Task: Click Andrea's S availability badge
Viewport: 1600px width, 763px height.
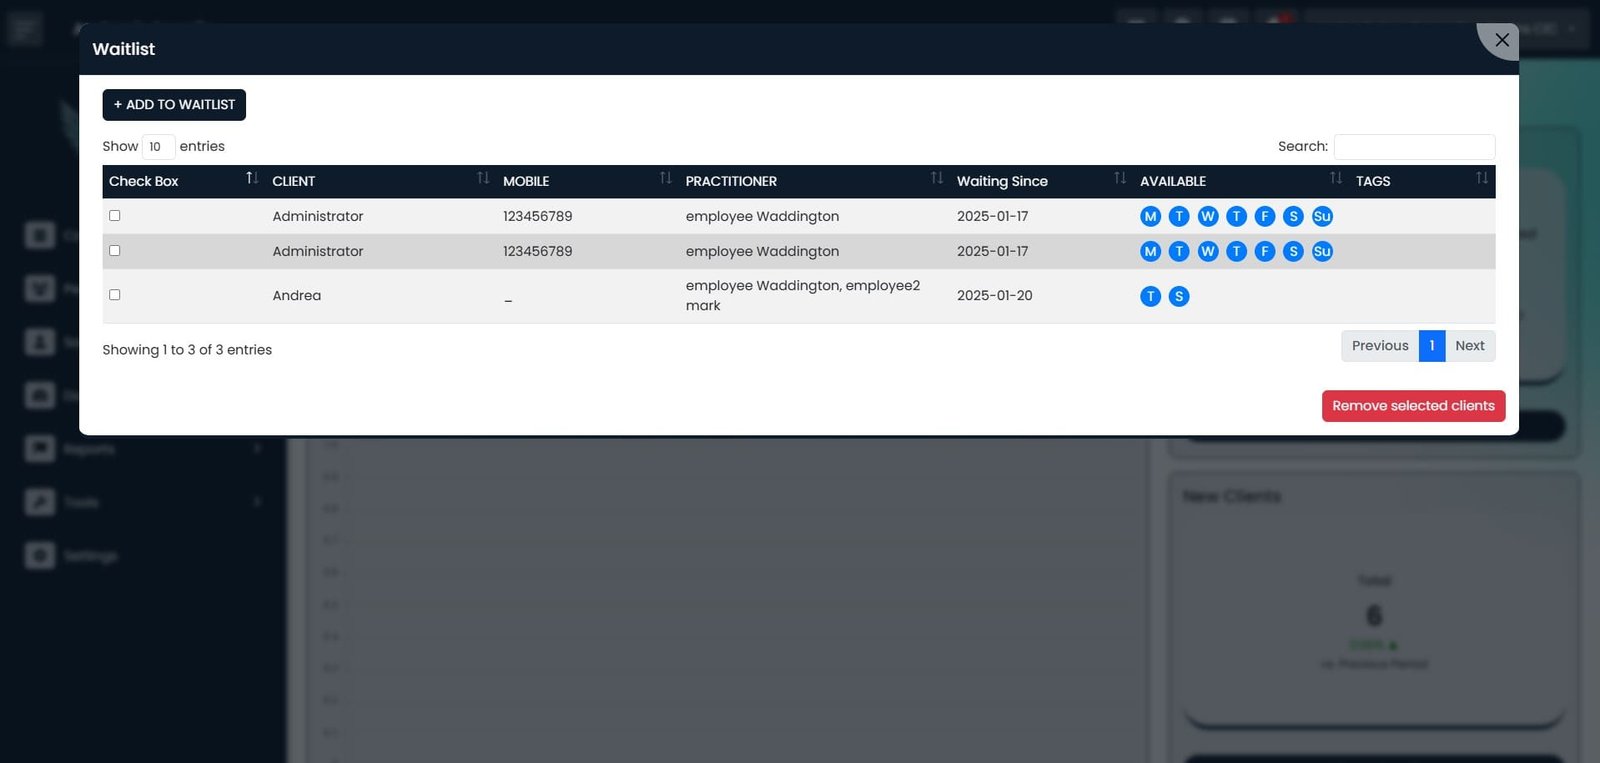Action: tap(1179, 296)
